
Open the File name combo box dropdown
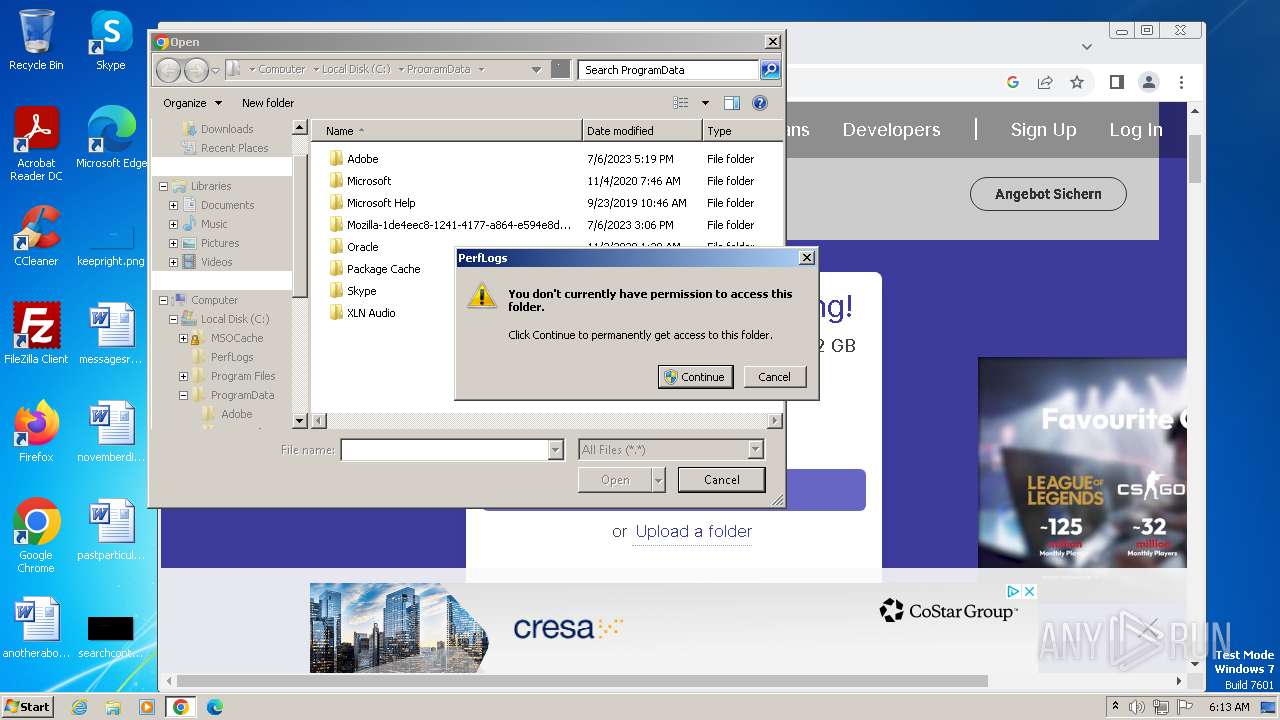click(x=556, y=450)
